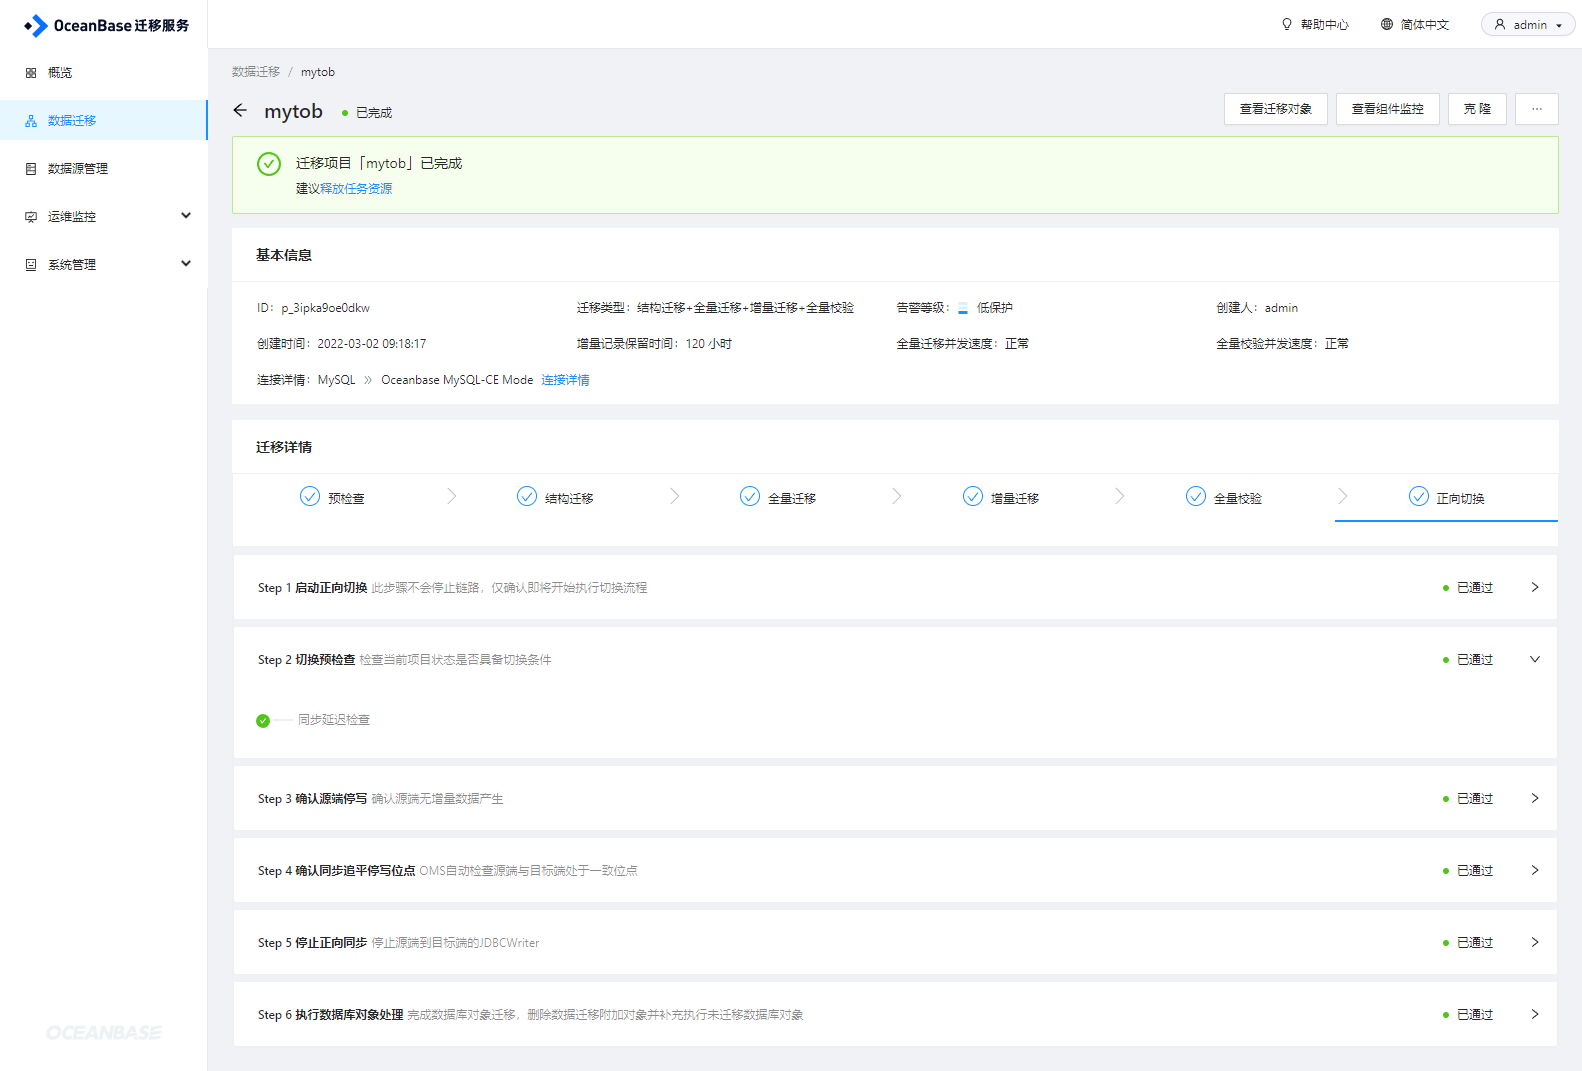The height and width of the screenshot is (1071, 1582).
Task: Switch to the 结构迁移 tab
Action: tap(555, 498)
